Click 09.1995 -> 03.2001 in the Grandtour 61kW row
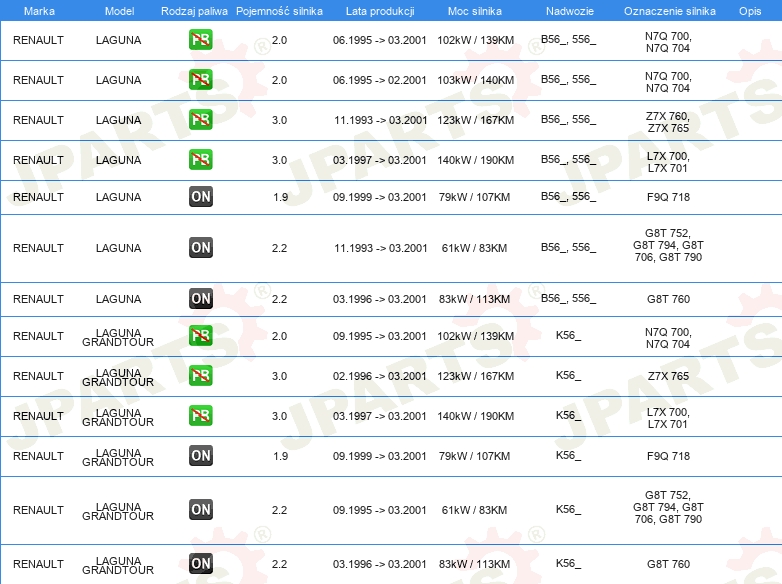Screen dimensions: 782x584 point(380,510)
